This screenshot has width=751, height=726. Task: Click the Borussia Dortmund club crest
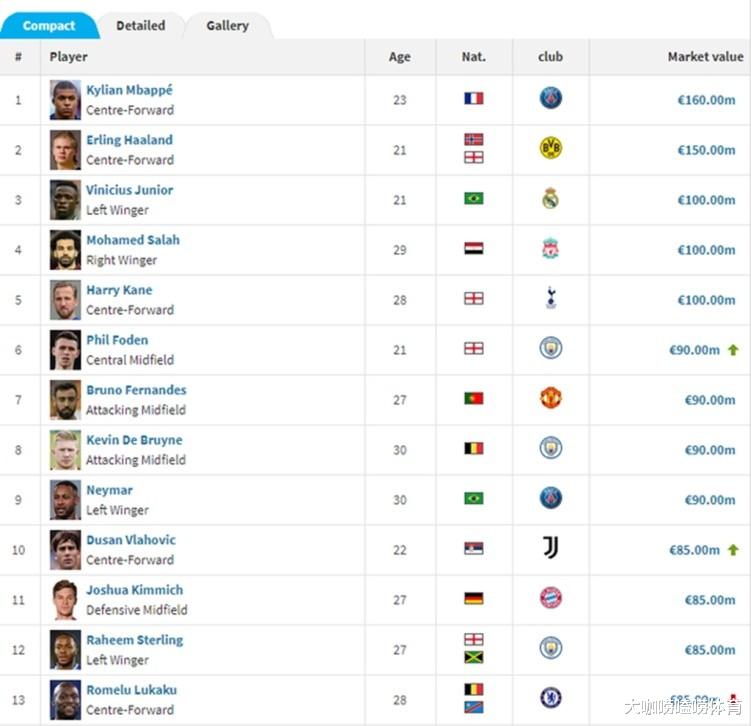tap(550, 147)
